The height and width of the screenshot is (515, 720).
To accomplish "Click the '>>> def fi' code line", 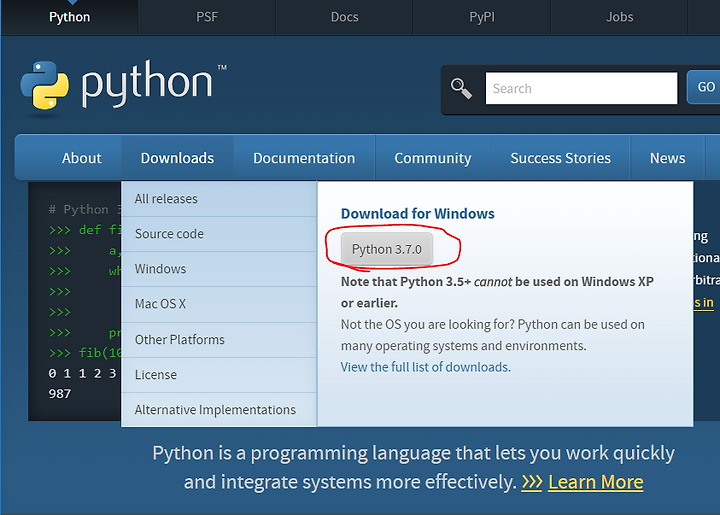I will click(85, 230).
